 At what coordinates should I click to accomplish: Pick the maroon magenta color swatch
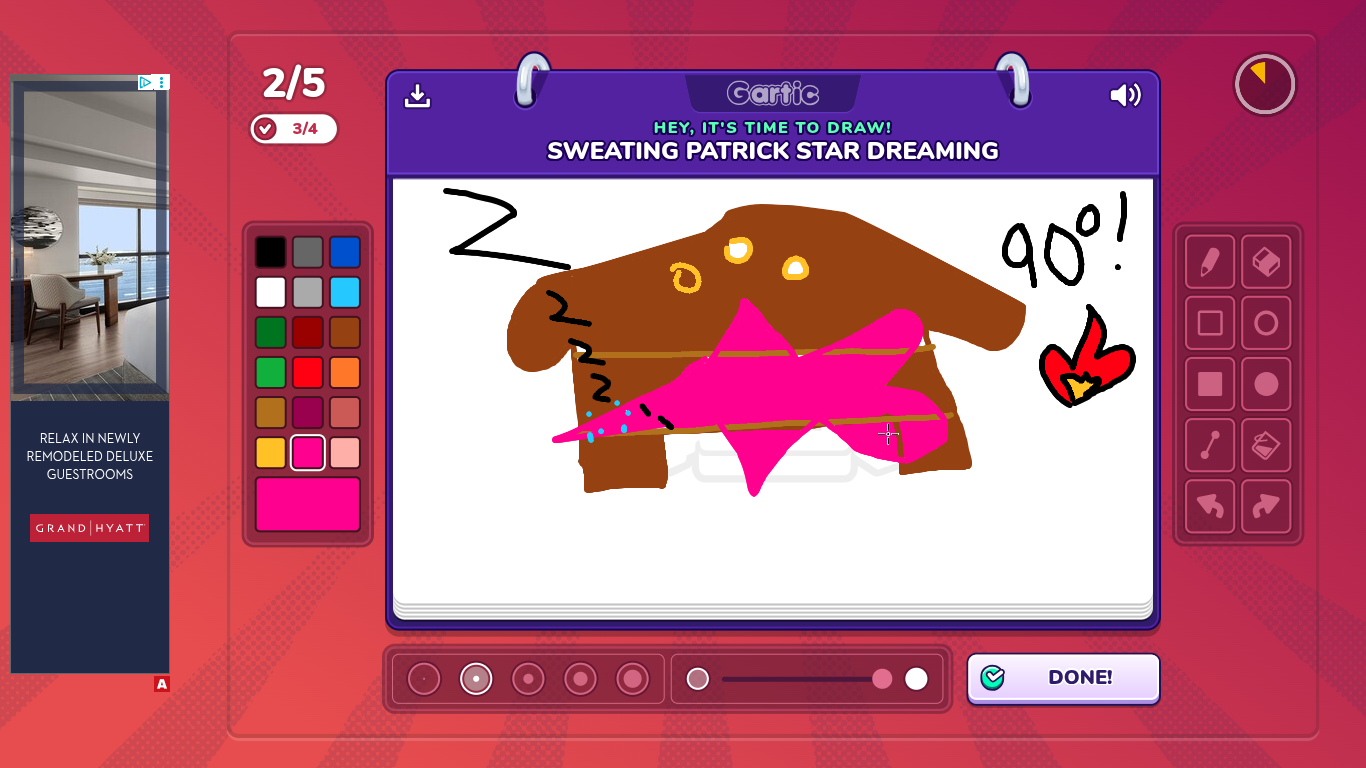pyautogui.click(x=308, y=412)
